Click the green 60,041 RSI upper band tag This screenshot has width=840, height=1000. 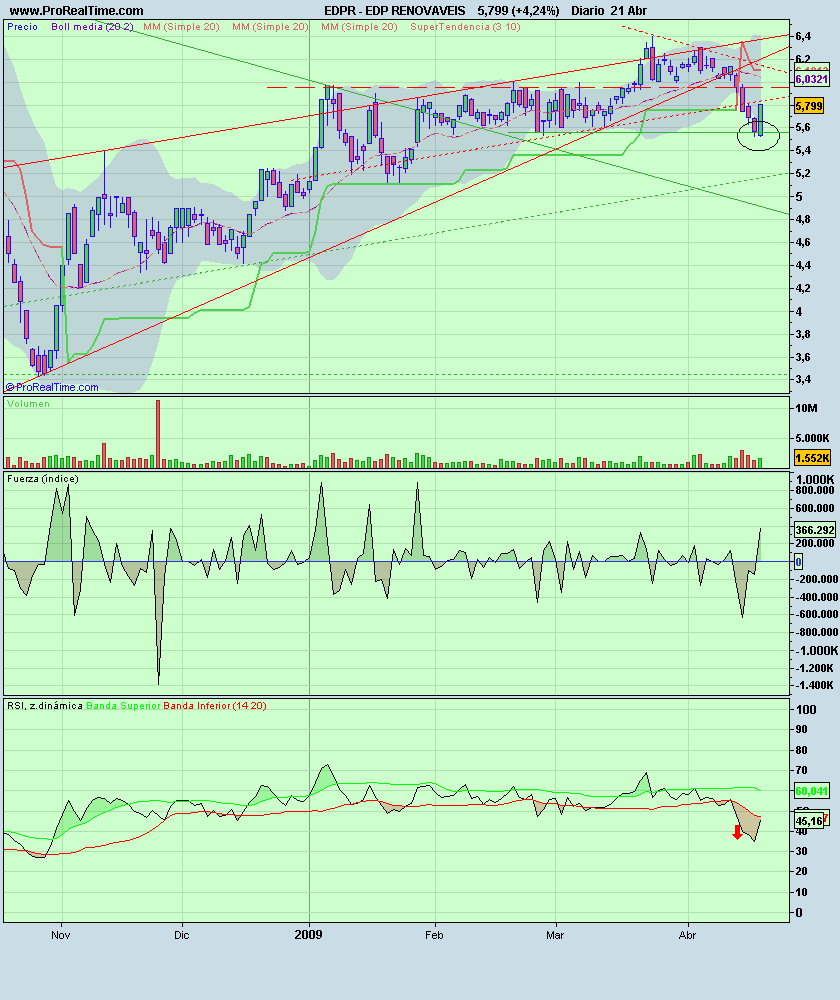click(x=811, y=791)
